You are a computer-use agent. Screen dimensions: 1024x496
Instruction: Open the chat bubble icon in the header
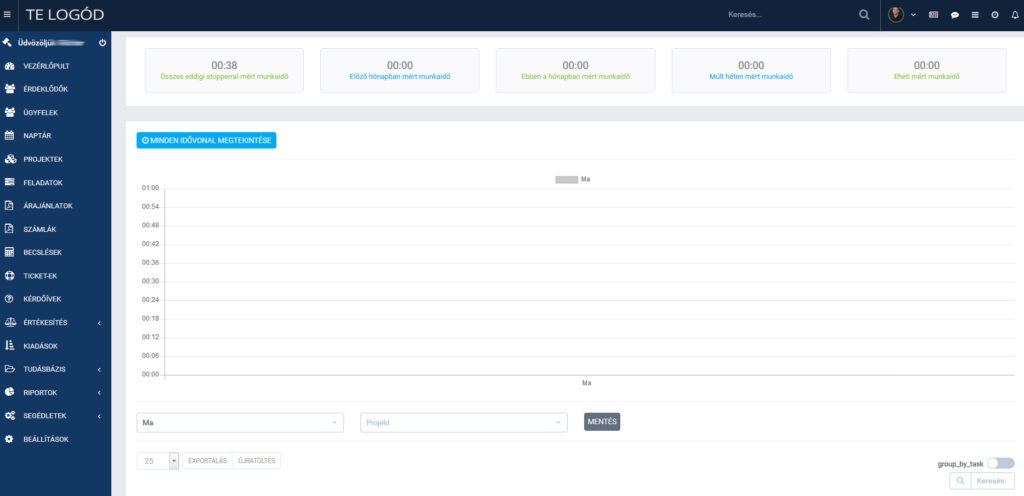tap(955, 15)
